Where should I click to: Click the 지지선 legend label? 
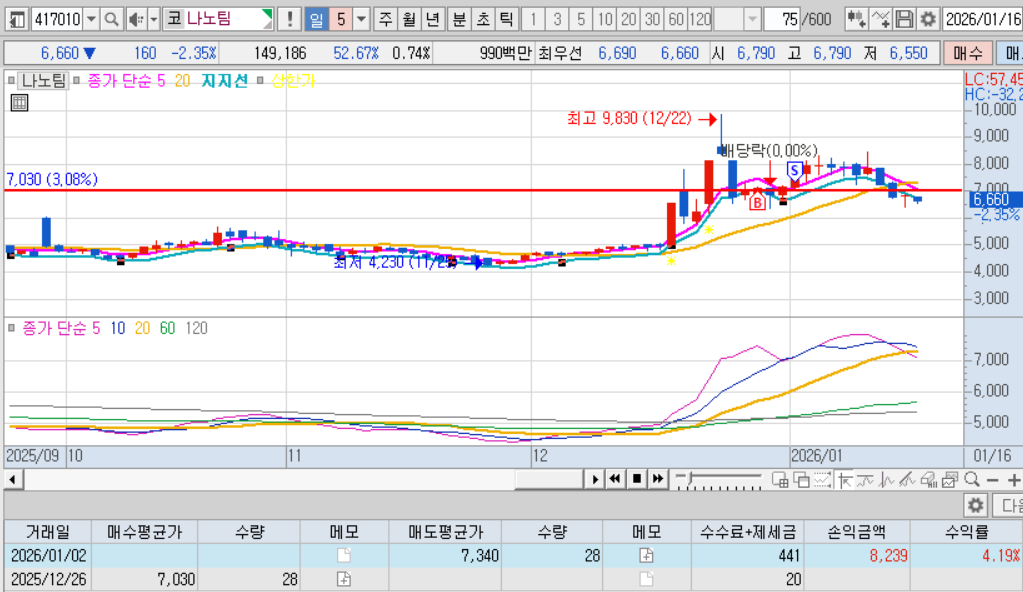click(x=224, y=80)
